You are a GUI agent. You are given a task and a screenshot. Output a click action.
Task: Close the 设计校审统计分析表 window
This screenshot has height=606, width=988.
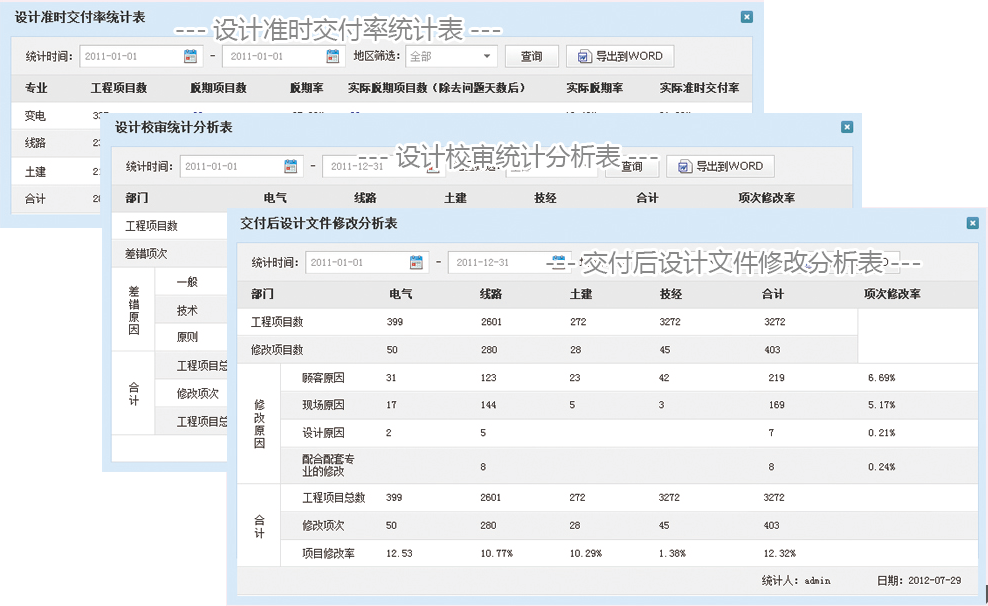pos(846,127)
